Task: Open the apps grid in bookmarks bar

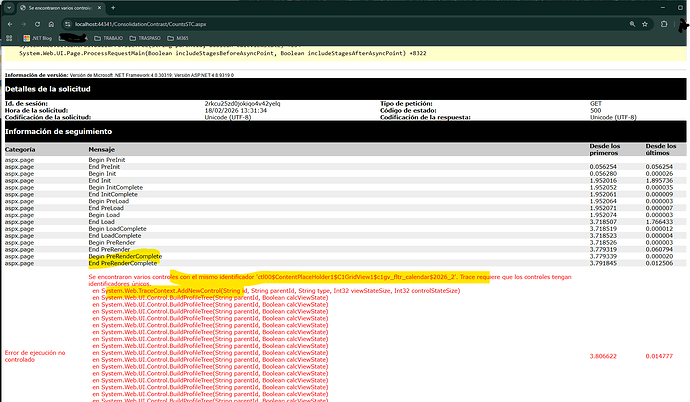Action: (x=10, y=38)
